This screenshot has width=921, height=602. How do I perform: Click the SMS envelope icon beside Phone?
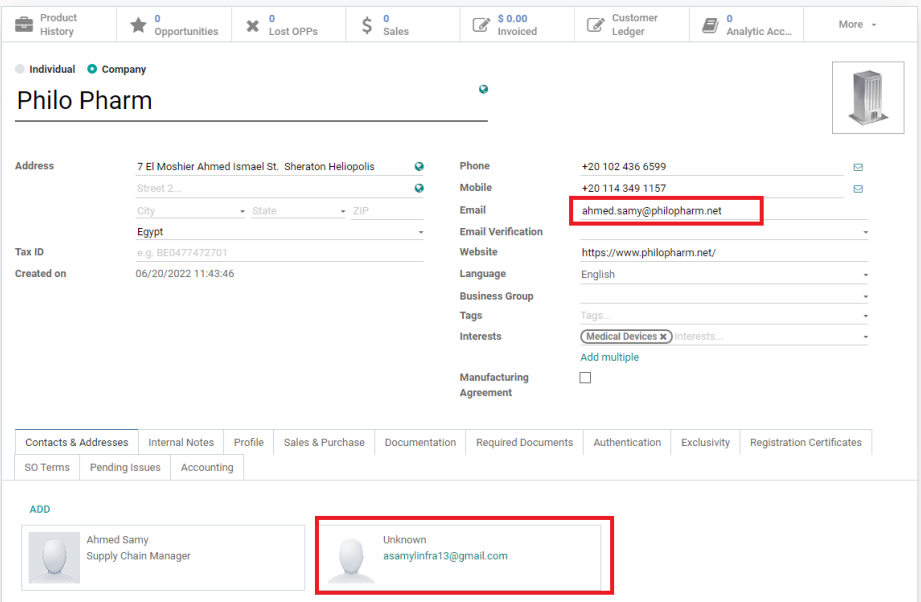tap(858, 167)
